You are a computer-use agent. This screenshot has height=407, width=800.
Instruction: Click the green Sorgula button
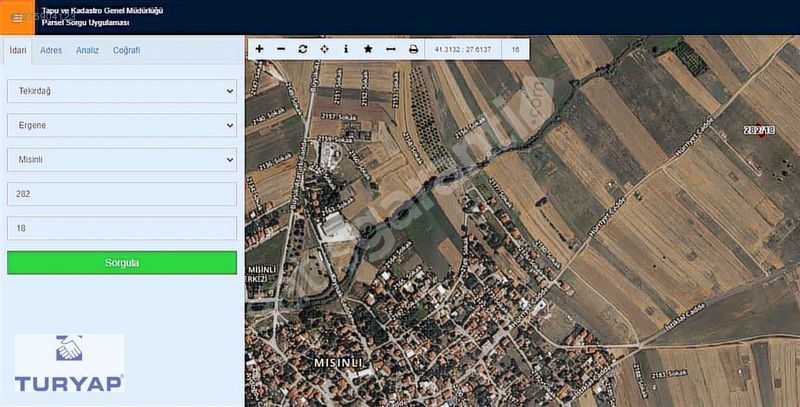[x=122, y=263]
